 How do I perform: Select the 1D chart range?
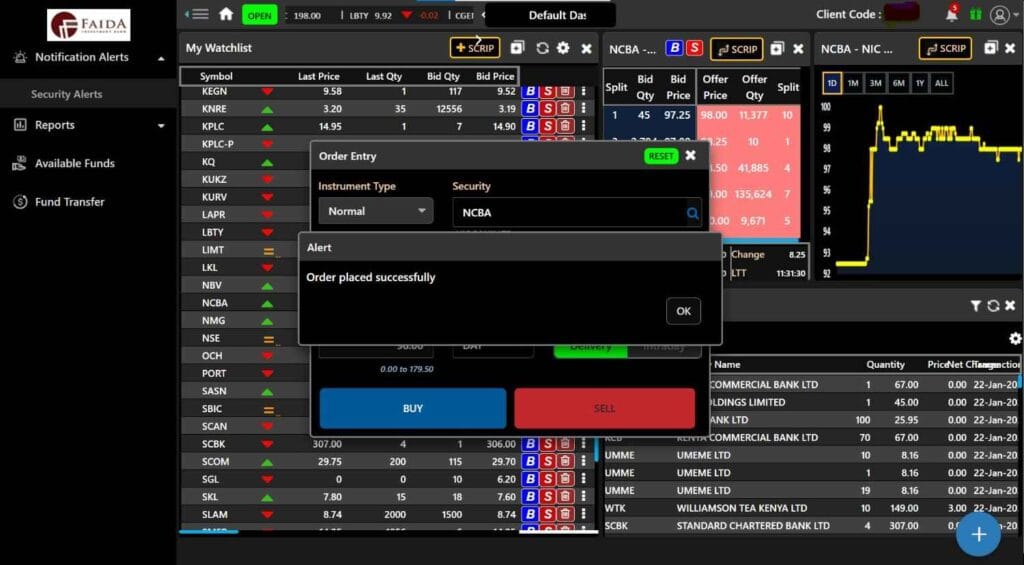[x=832, y=83]
